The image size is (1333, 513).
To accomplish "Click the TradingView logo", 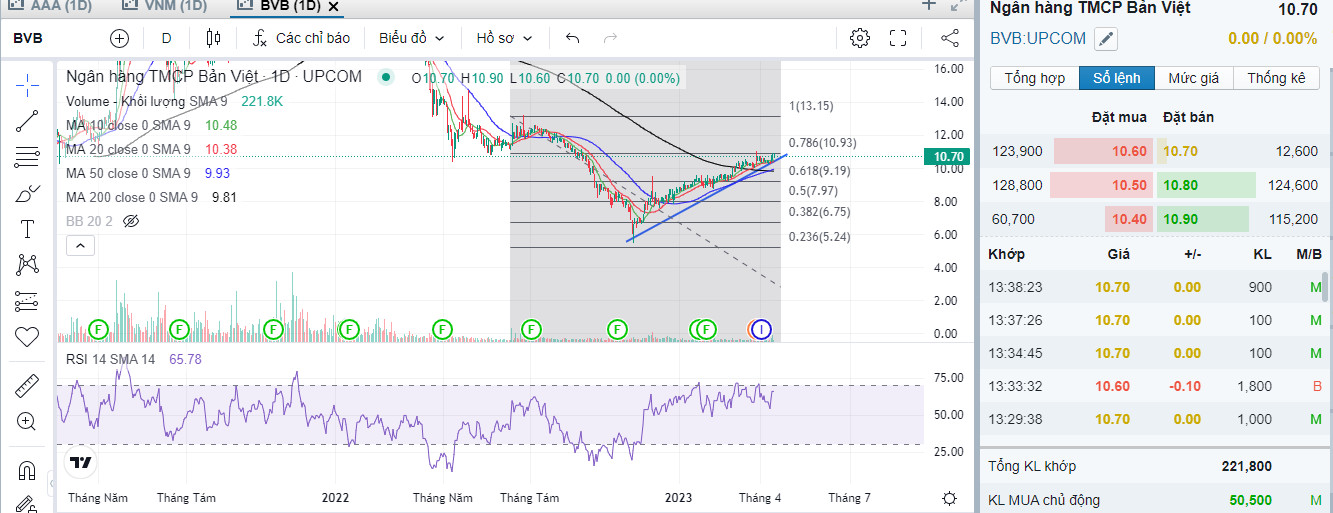I will (x=81, y=462).
